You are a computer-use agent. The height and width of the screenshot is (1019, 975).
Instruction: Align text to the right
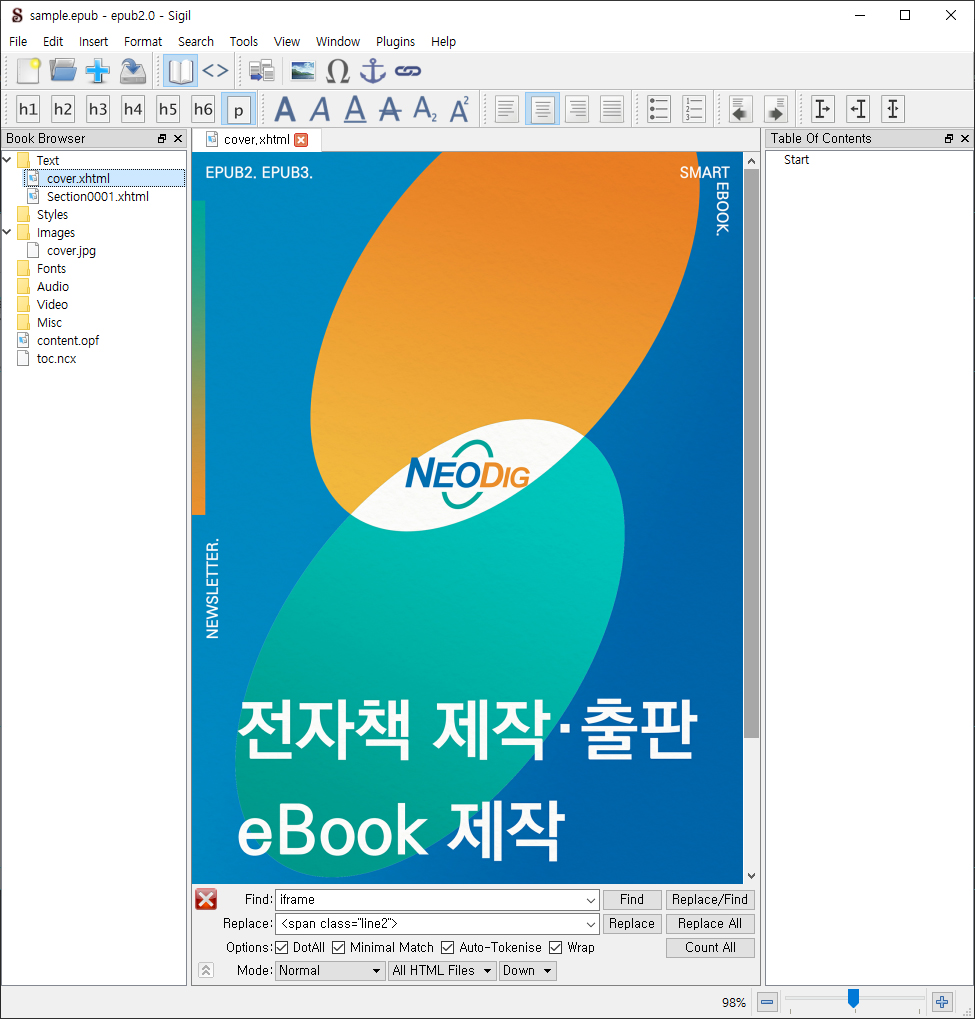(x=577, y=109)
